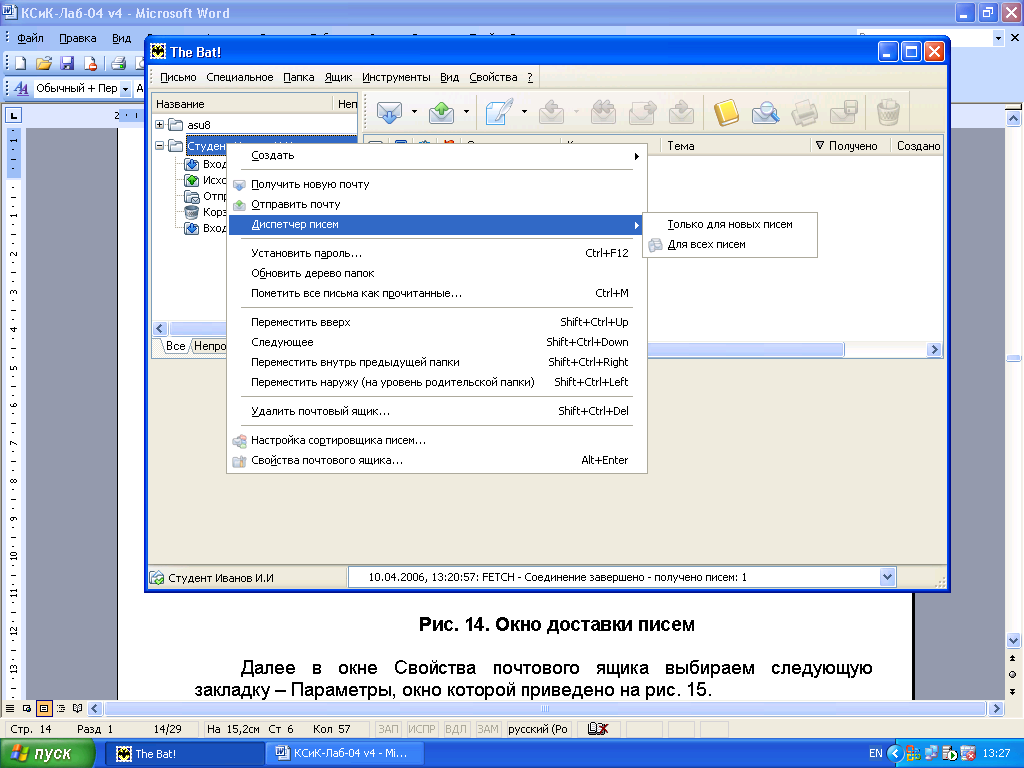Screen dimensions: 1024x768
Task: Choose Свойства почтового ящика... menu entry
Action: pos(437,460)
